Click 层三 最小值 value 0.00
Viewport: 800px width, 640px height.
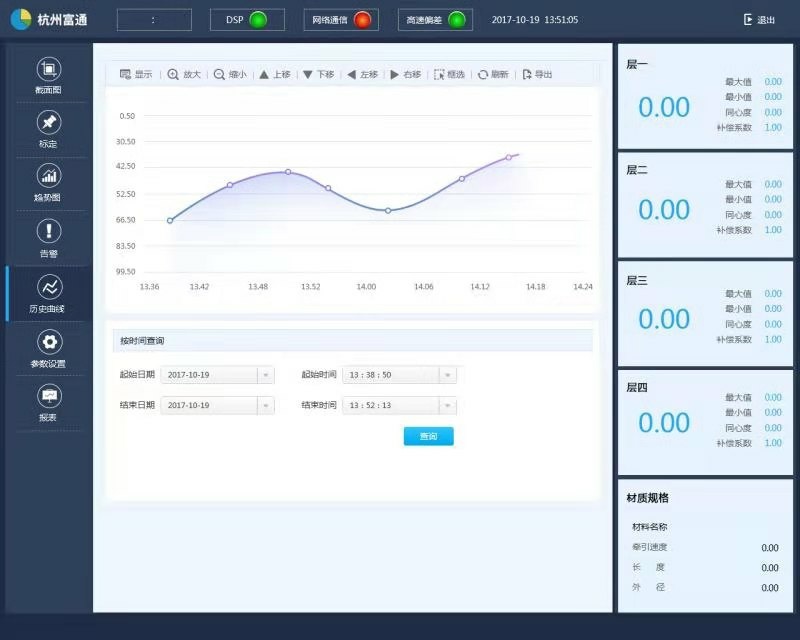pyautogui.click(x=773, y=309)
